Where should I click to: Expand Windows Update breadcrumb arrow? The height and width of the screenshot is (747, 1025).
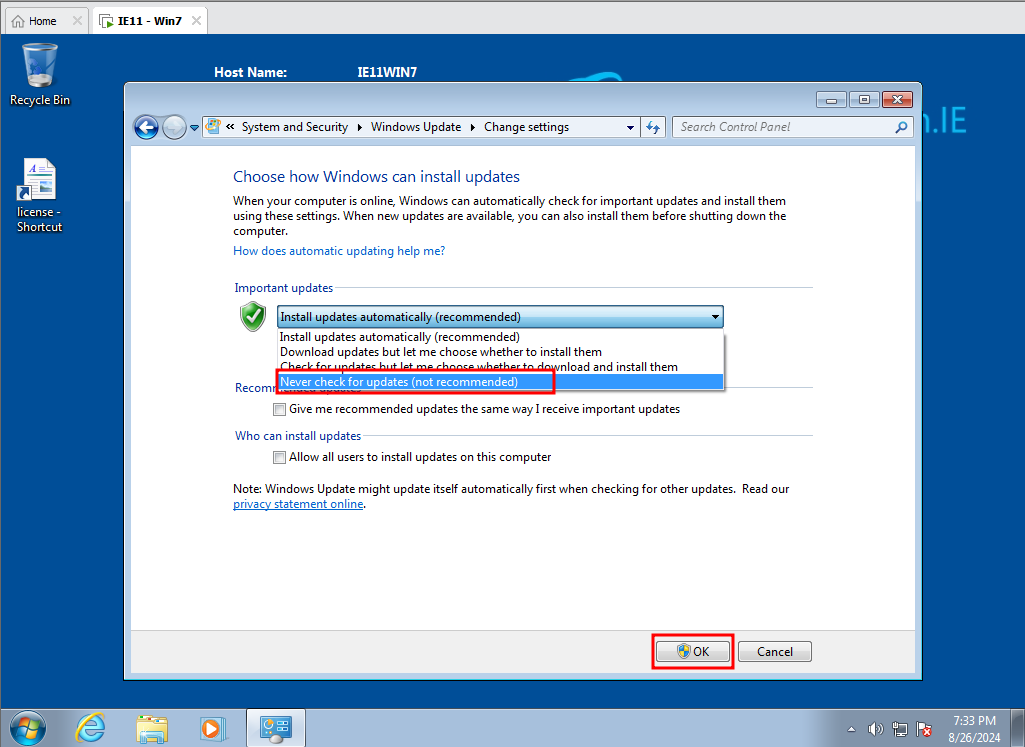click(473, 127)
